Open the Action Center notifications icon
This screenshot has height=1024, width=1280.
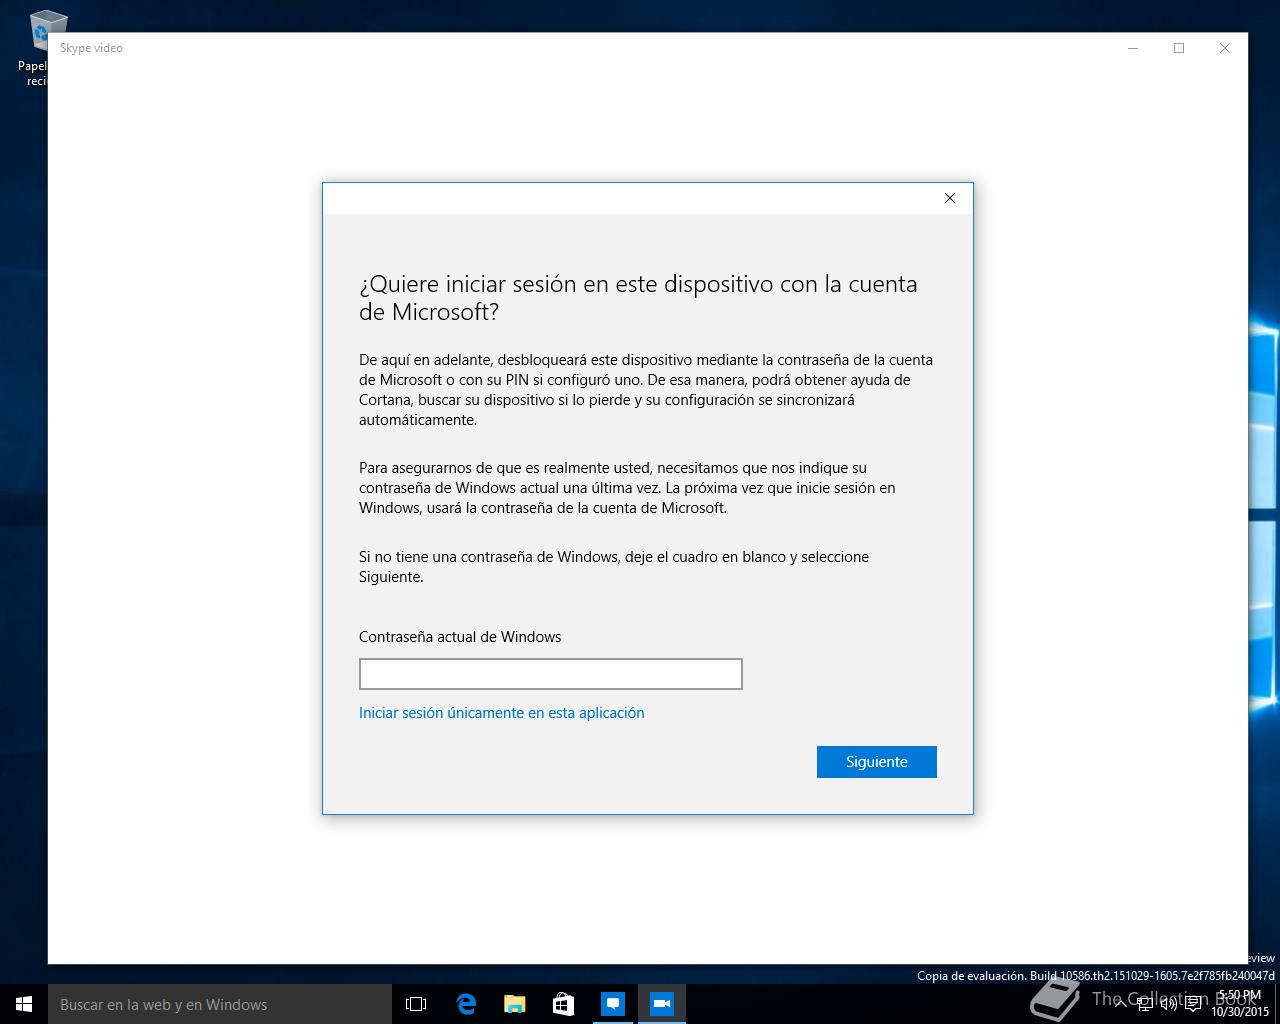point(1193,1004)
